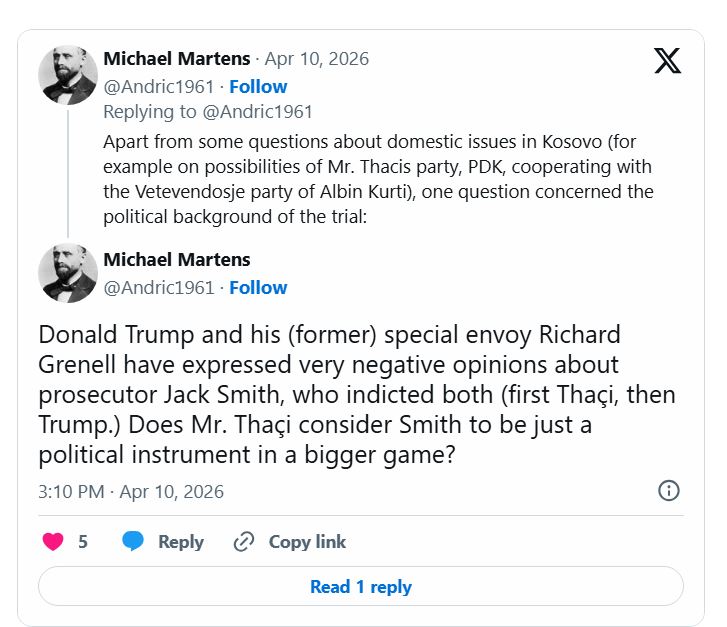
Task: Click the main tweet text about Jack Smith
Action: 356,395
